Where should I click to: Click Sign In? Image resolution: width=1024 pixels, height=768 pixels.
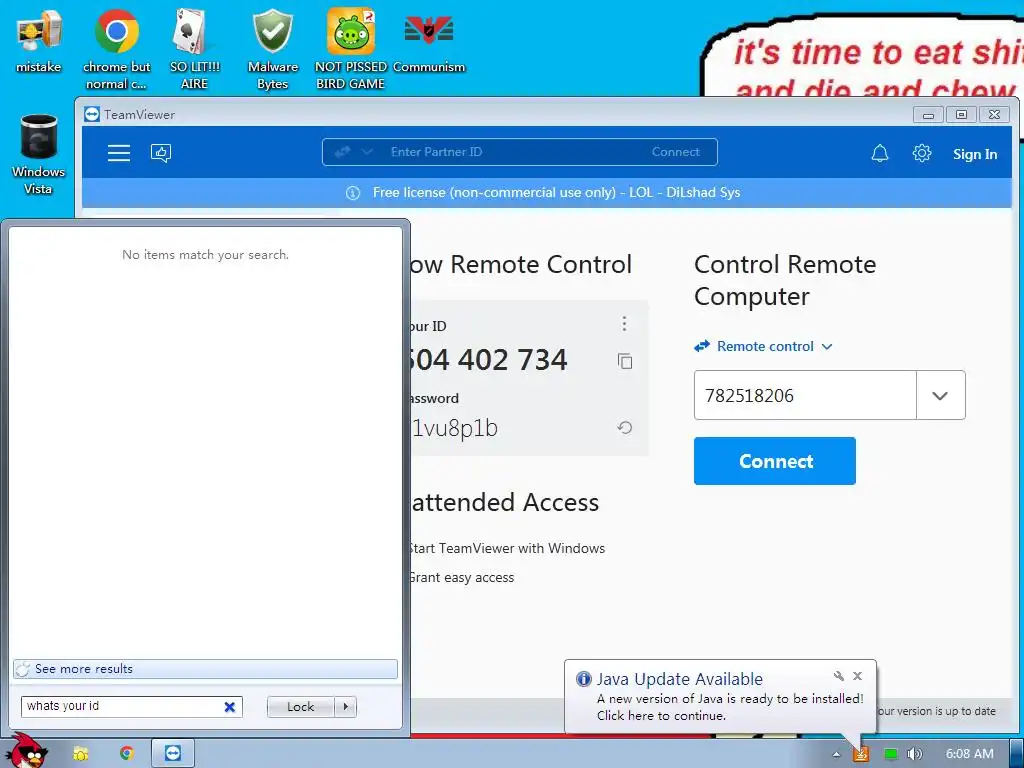[974, 154]
